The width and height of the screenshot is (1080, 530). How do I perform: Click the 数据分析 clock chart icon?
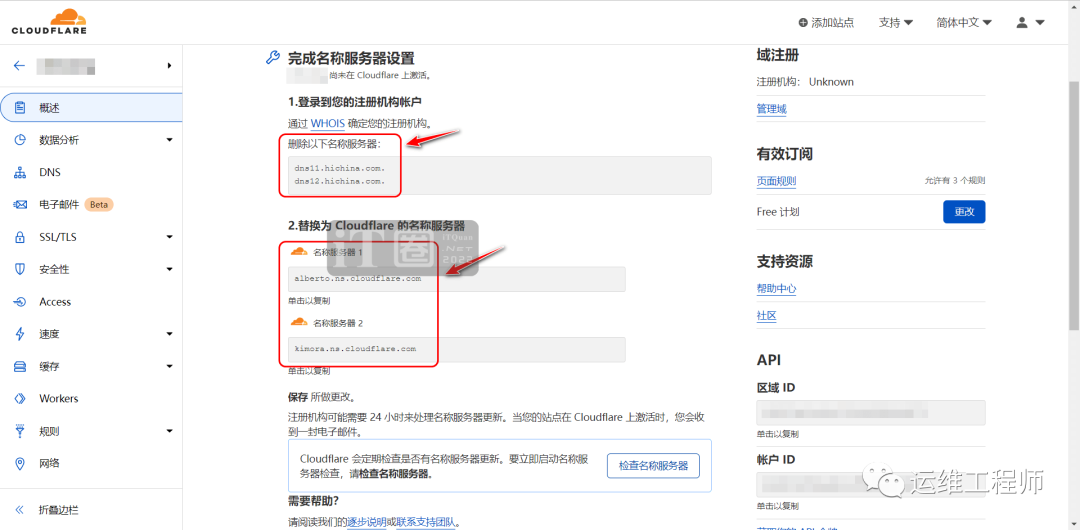pos(20,140)
